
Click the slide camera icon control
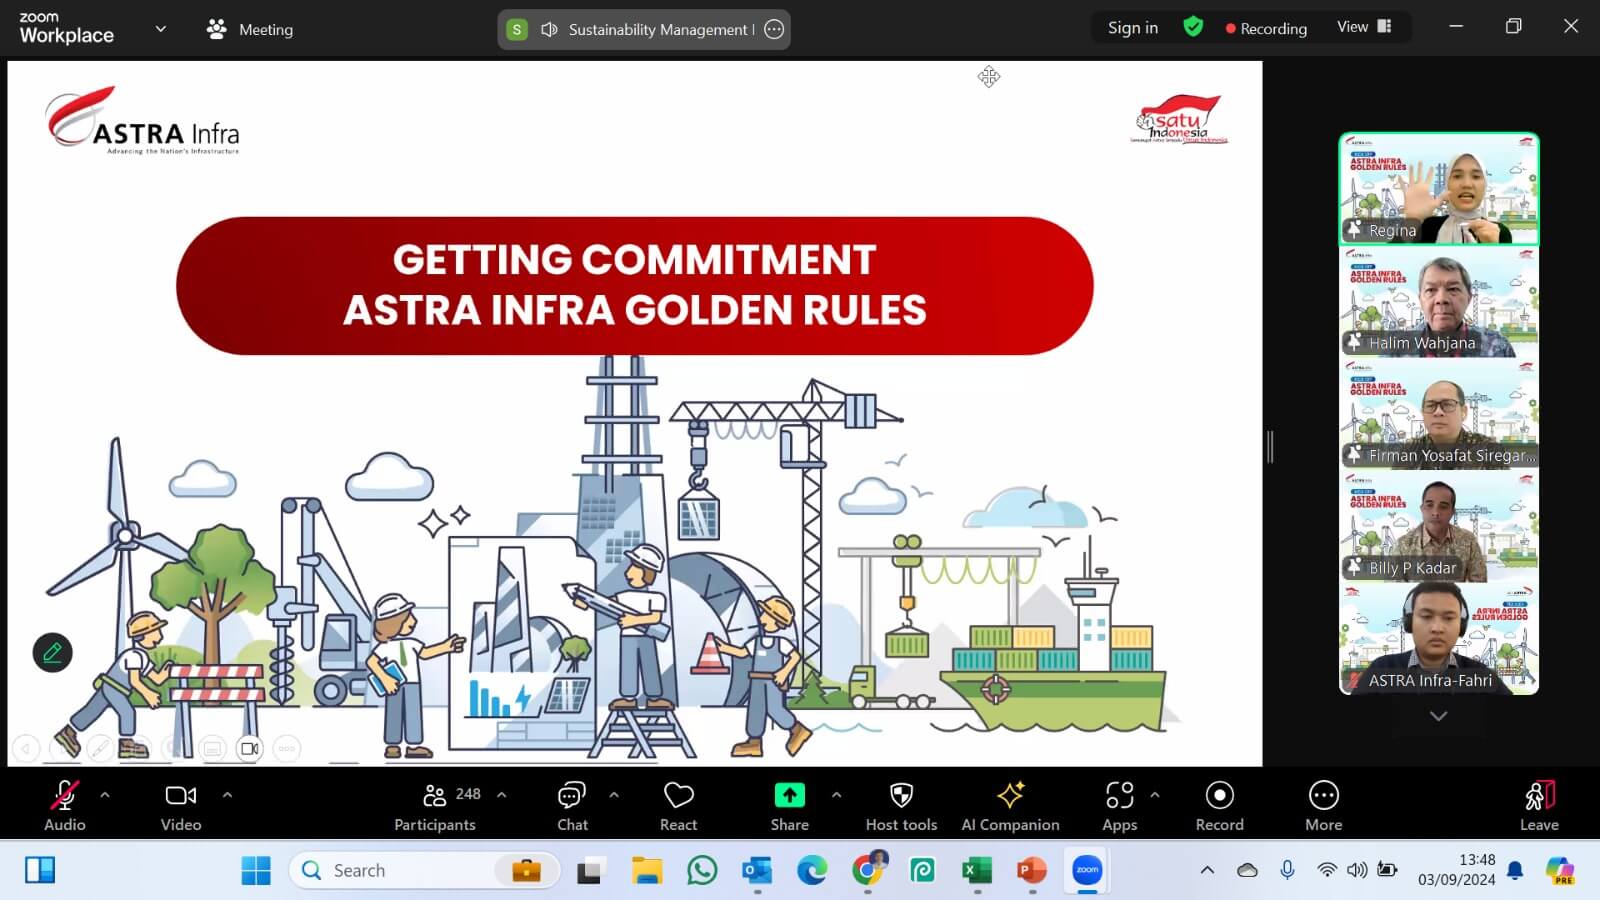point(249,748)
